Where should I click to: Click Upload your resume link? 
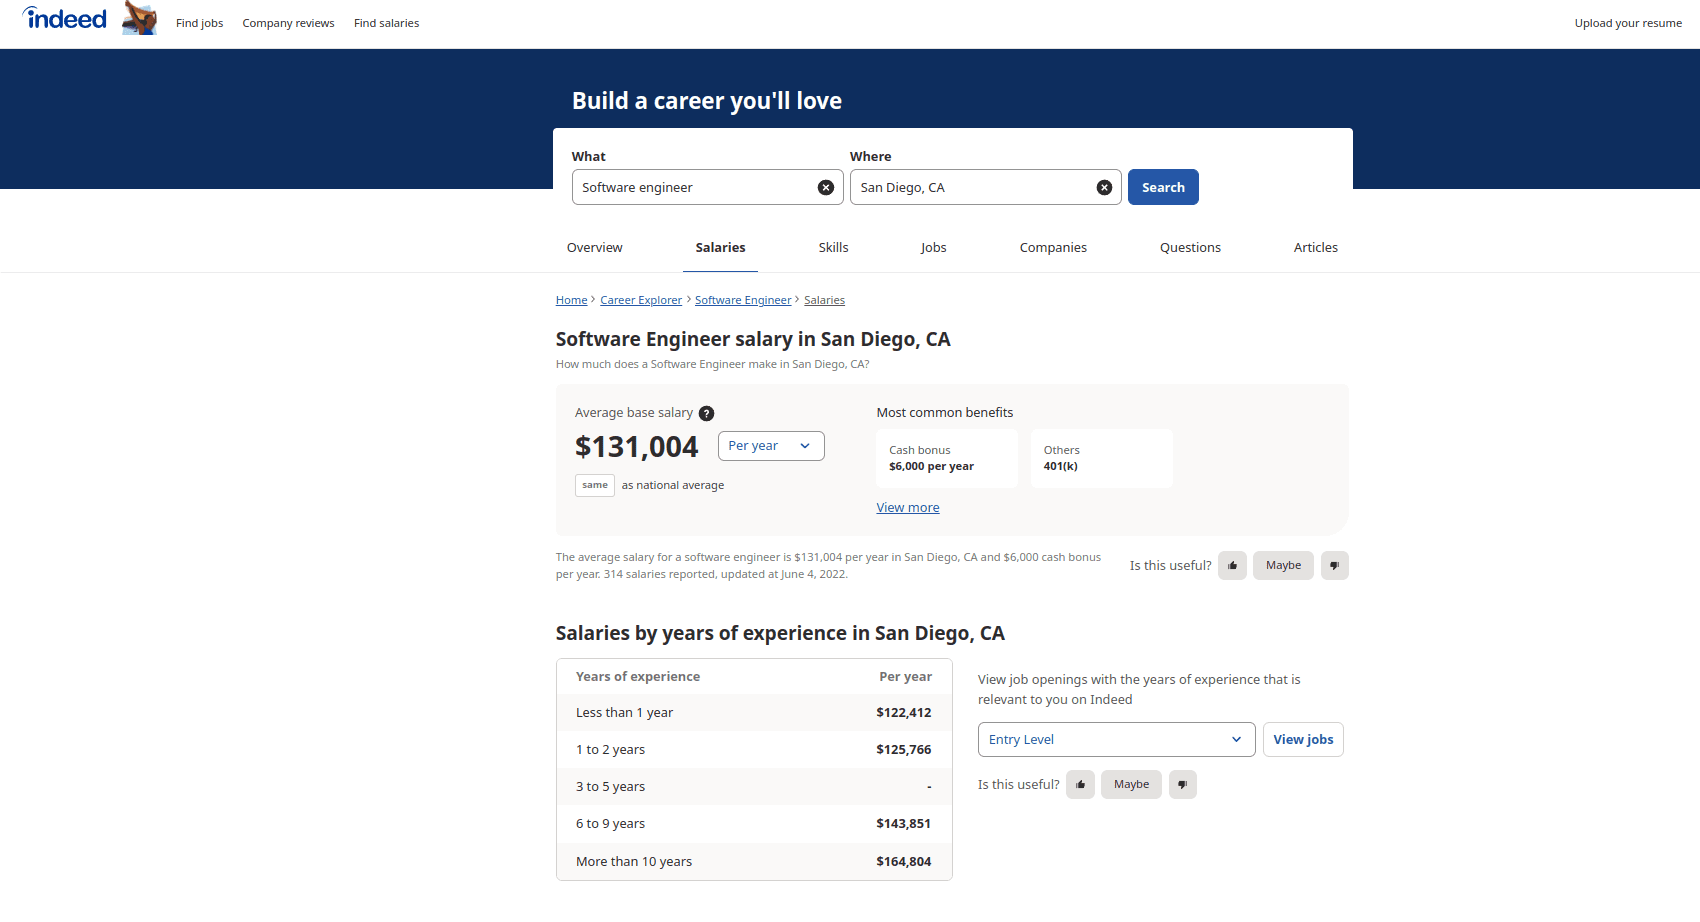(1628, 23)
